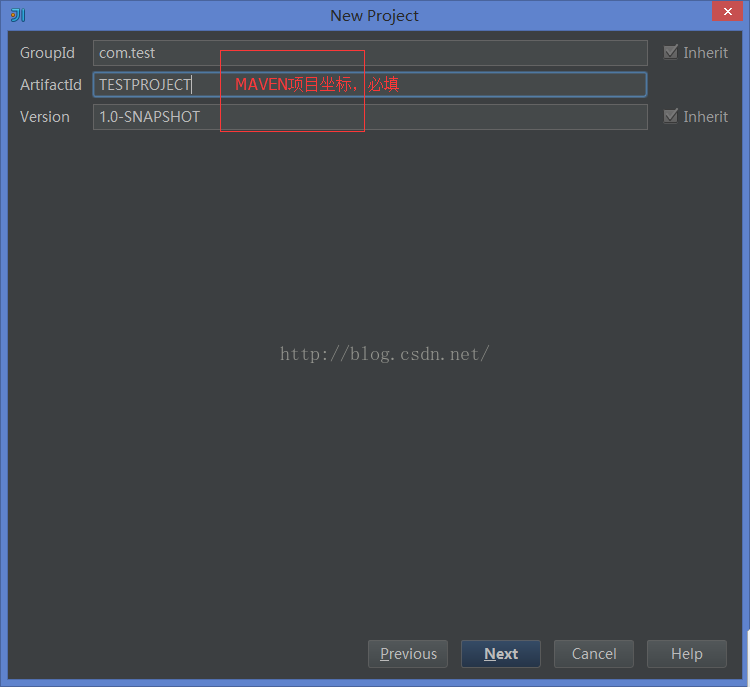Viewport: 750px width, 687px height.
Task: Close the New Project dialog
Action: [x=728, y=11]
